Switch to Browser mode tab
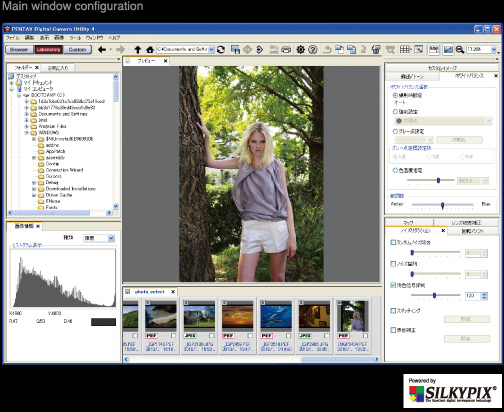 point(19,50)
